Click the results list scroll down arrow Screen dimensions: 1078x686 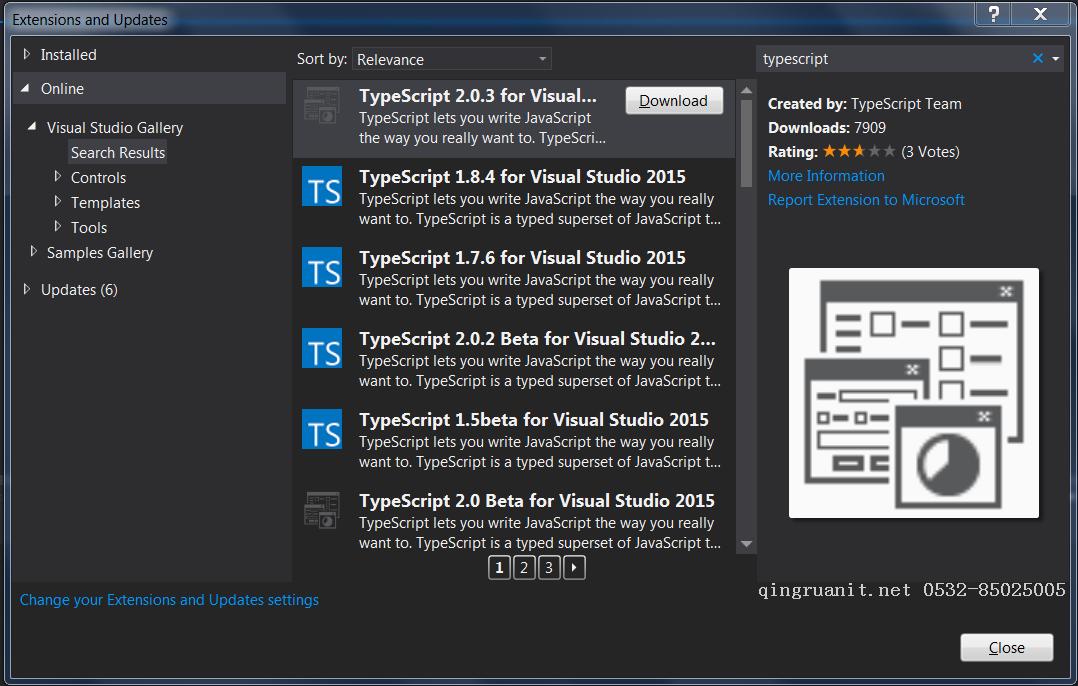(746, 544)
